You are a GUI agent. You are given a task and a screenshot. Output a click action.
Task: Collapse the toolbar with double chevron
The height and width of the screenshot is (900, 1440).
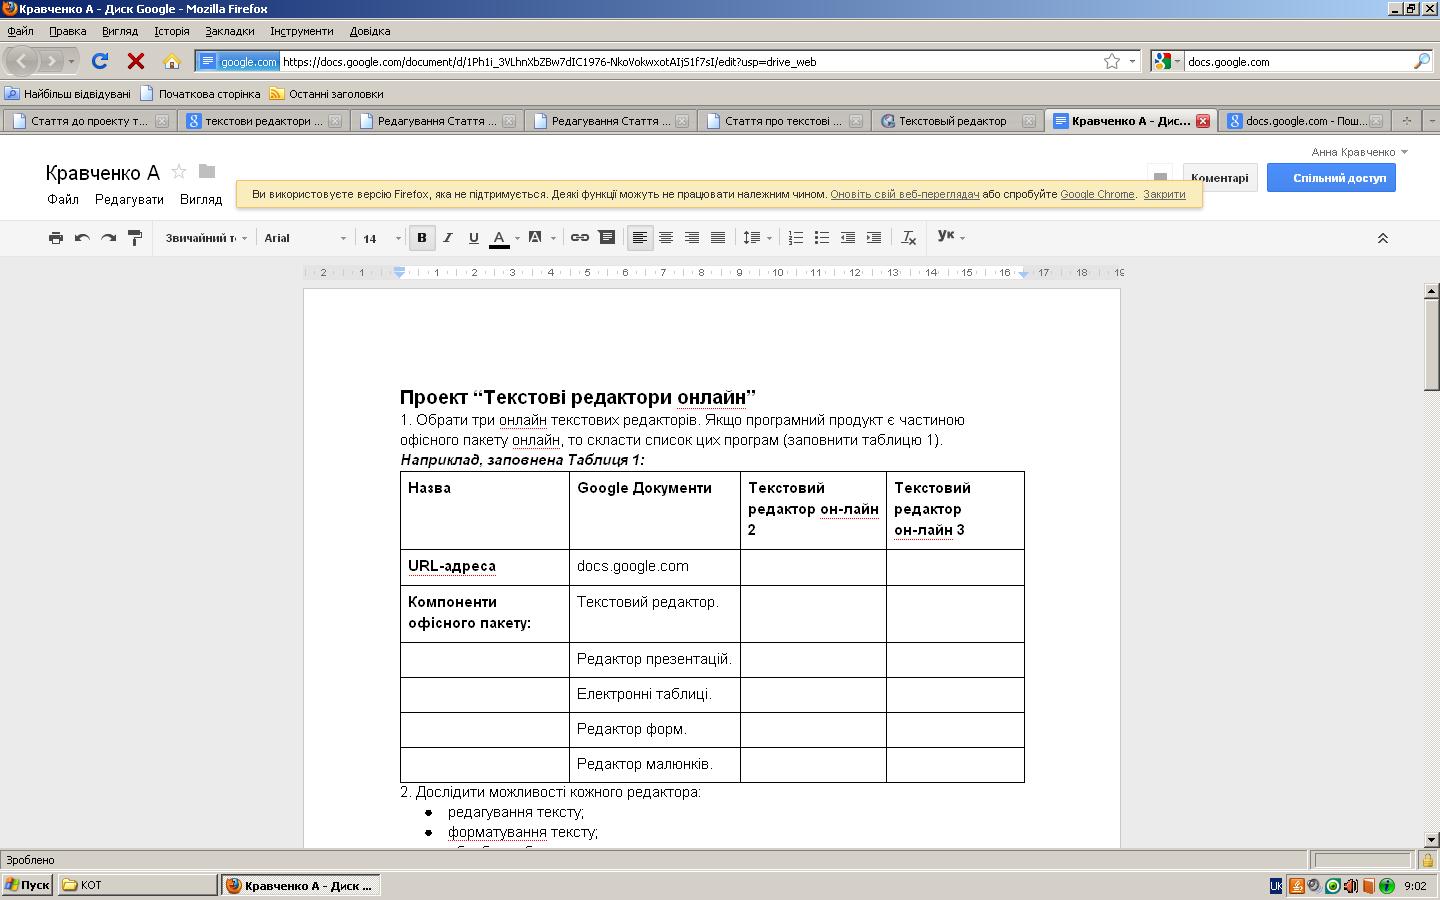click(1383, 238)
